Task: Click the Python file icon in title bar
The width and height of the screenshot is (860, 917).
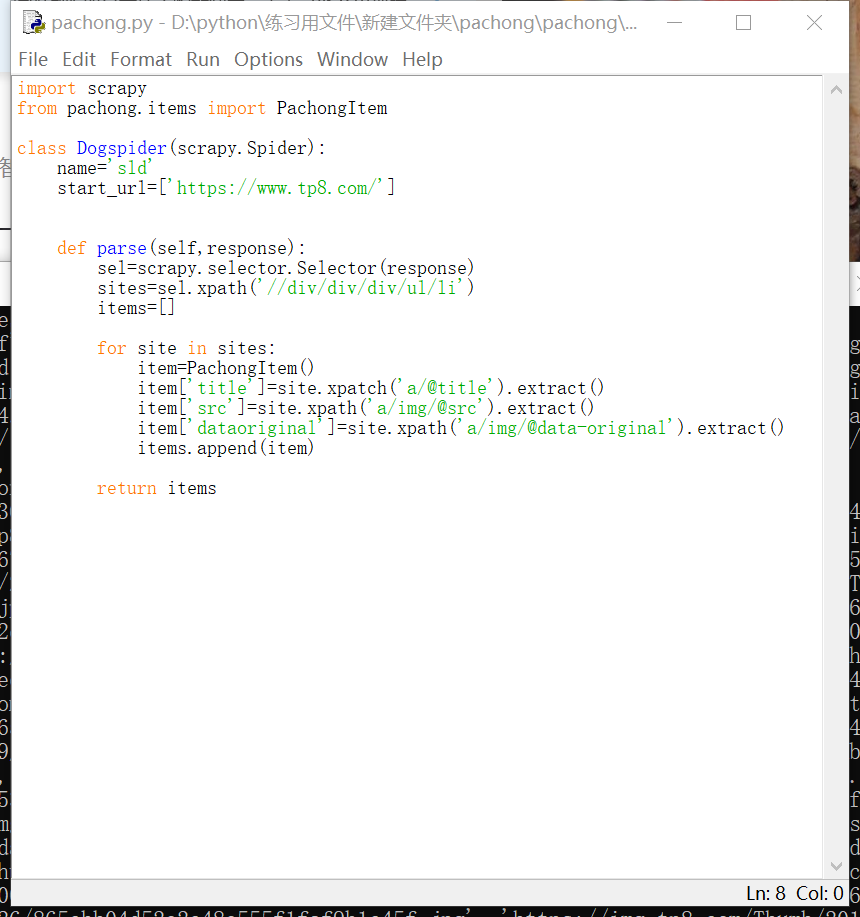Action: 32,22
